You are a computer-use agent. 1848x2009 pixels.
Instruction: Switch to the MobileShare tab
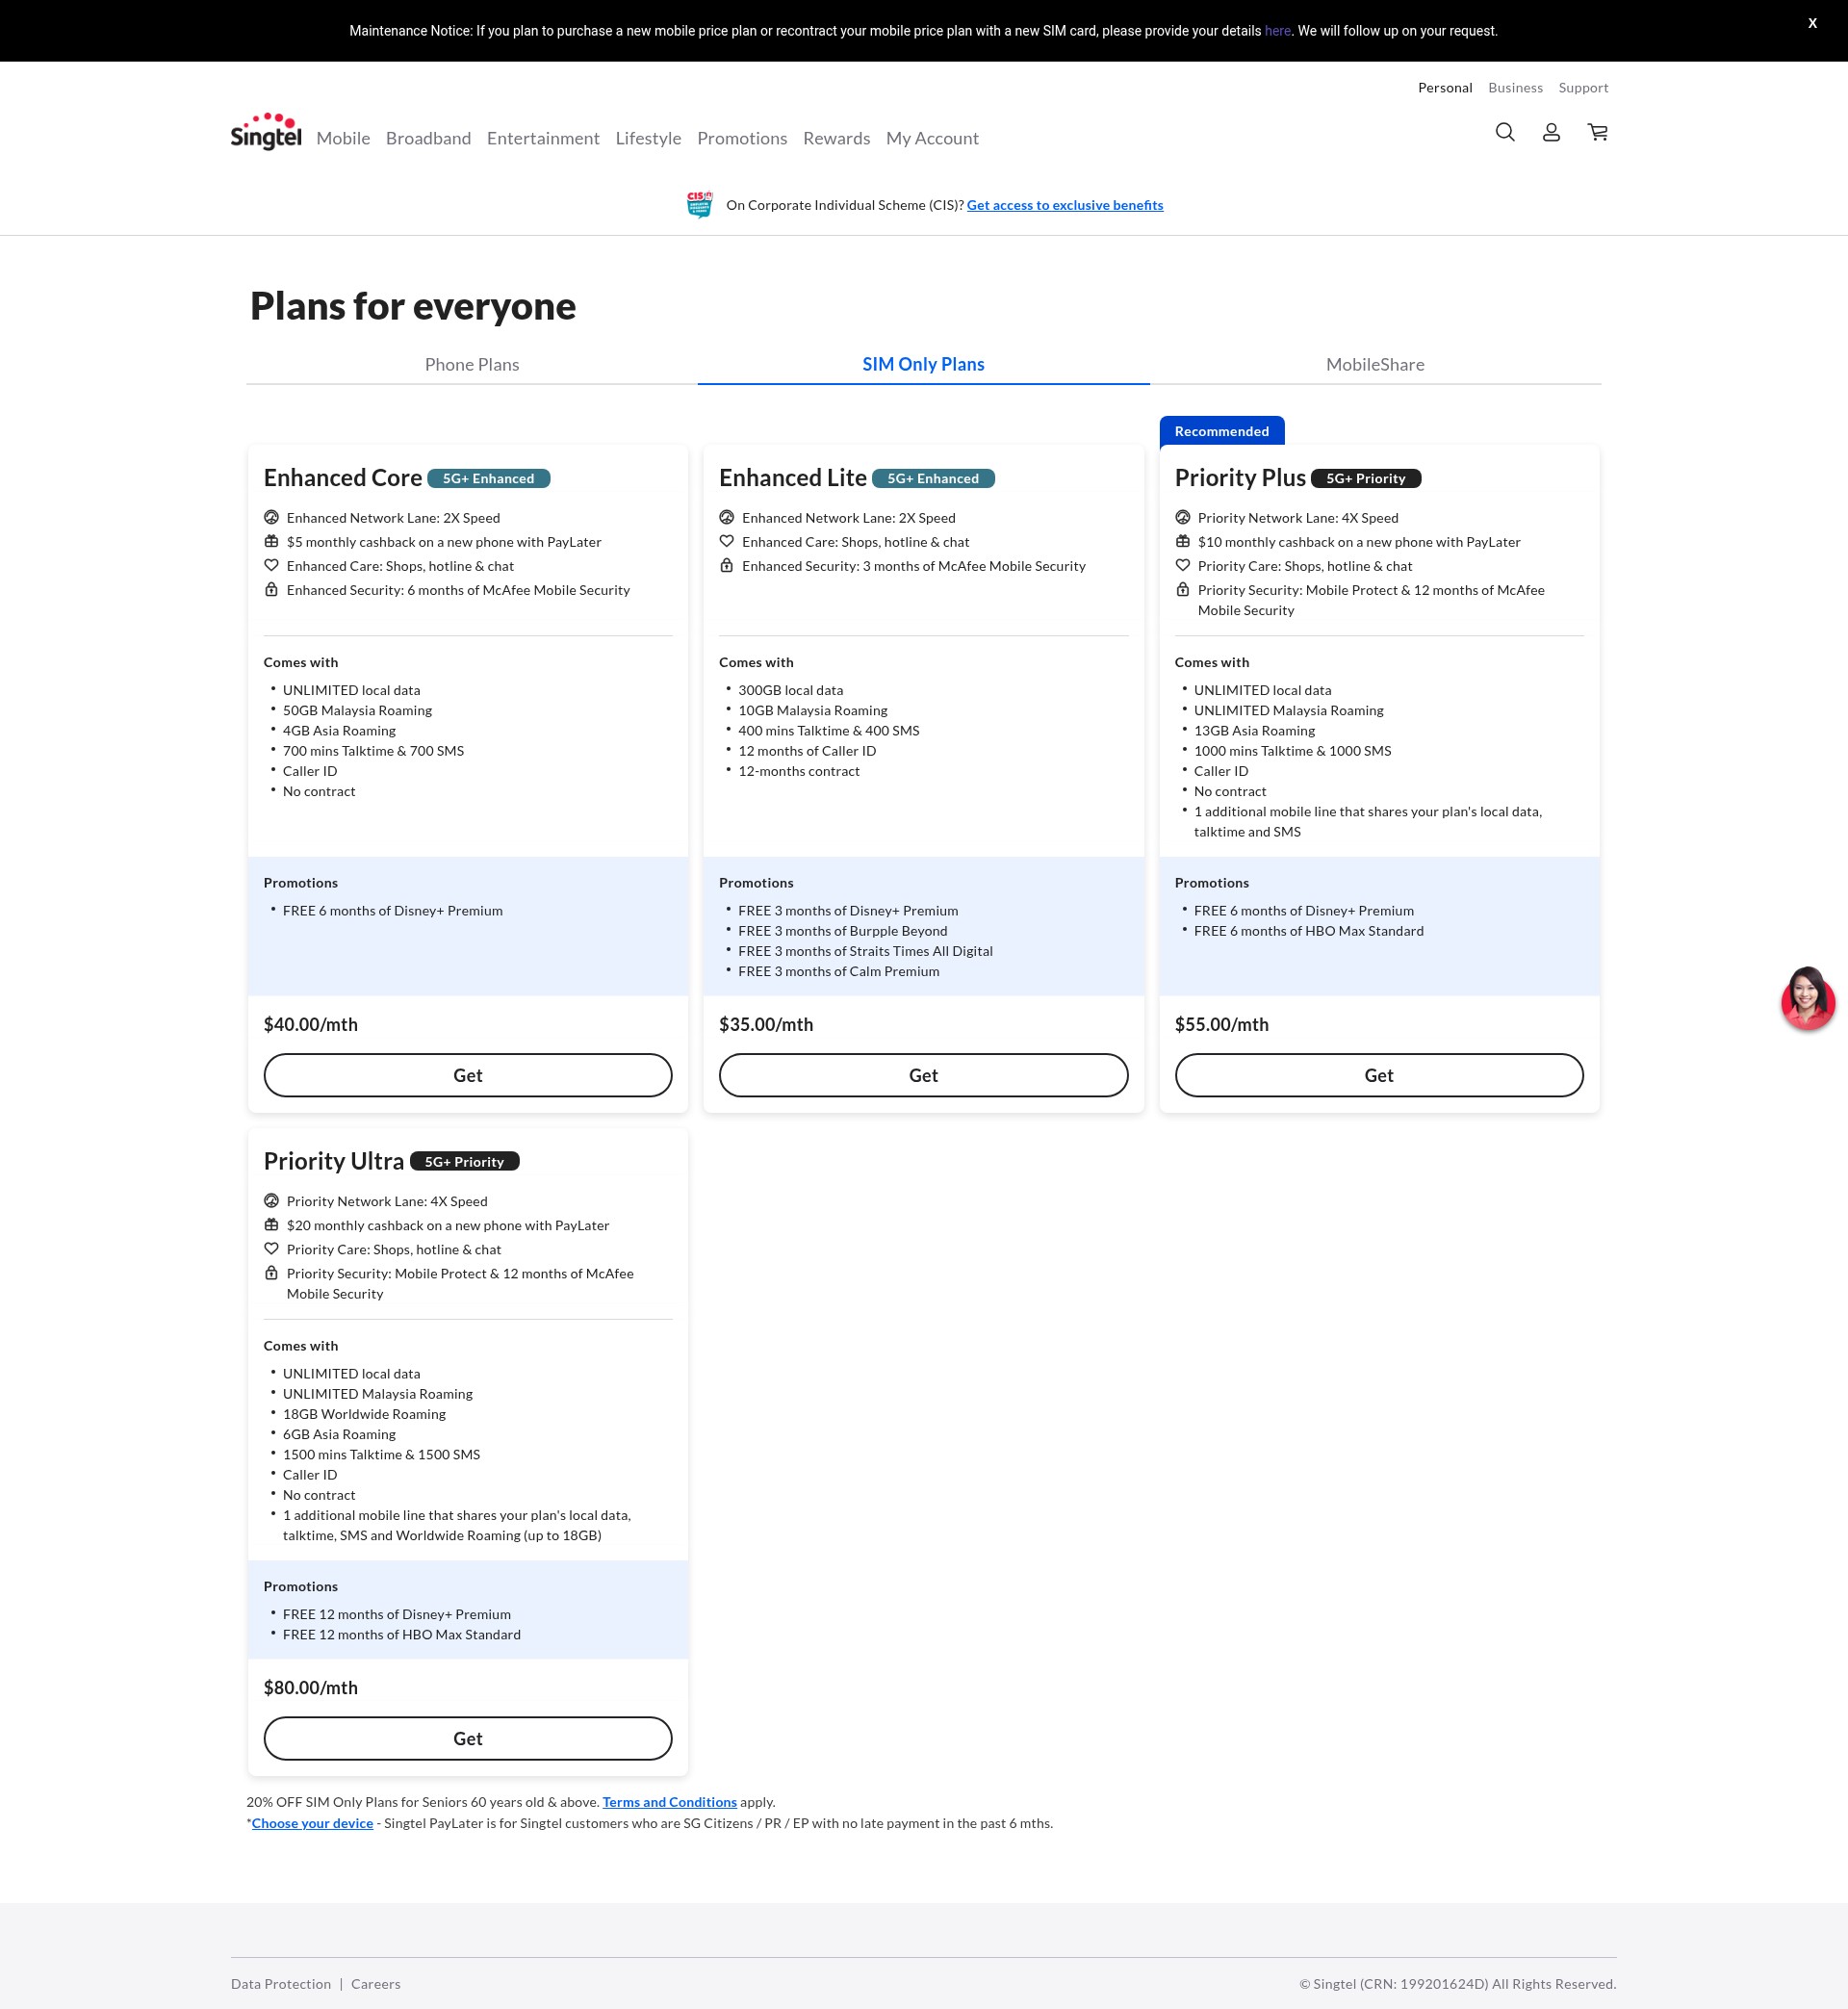(1375, 364)
